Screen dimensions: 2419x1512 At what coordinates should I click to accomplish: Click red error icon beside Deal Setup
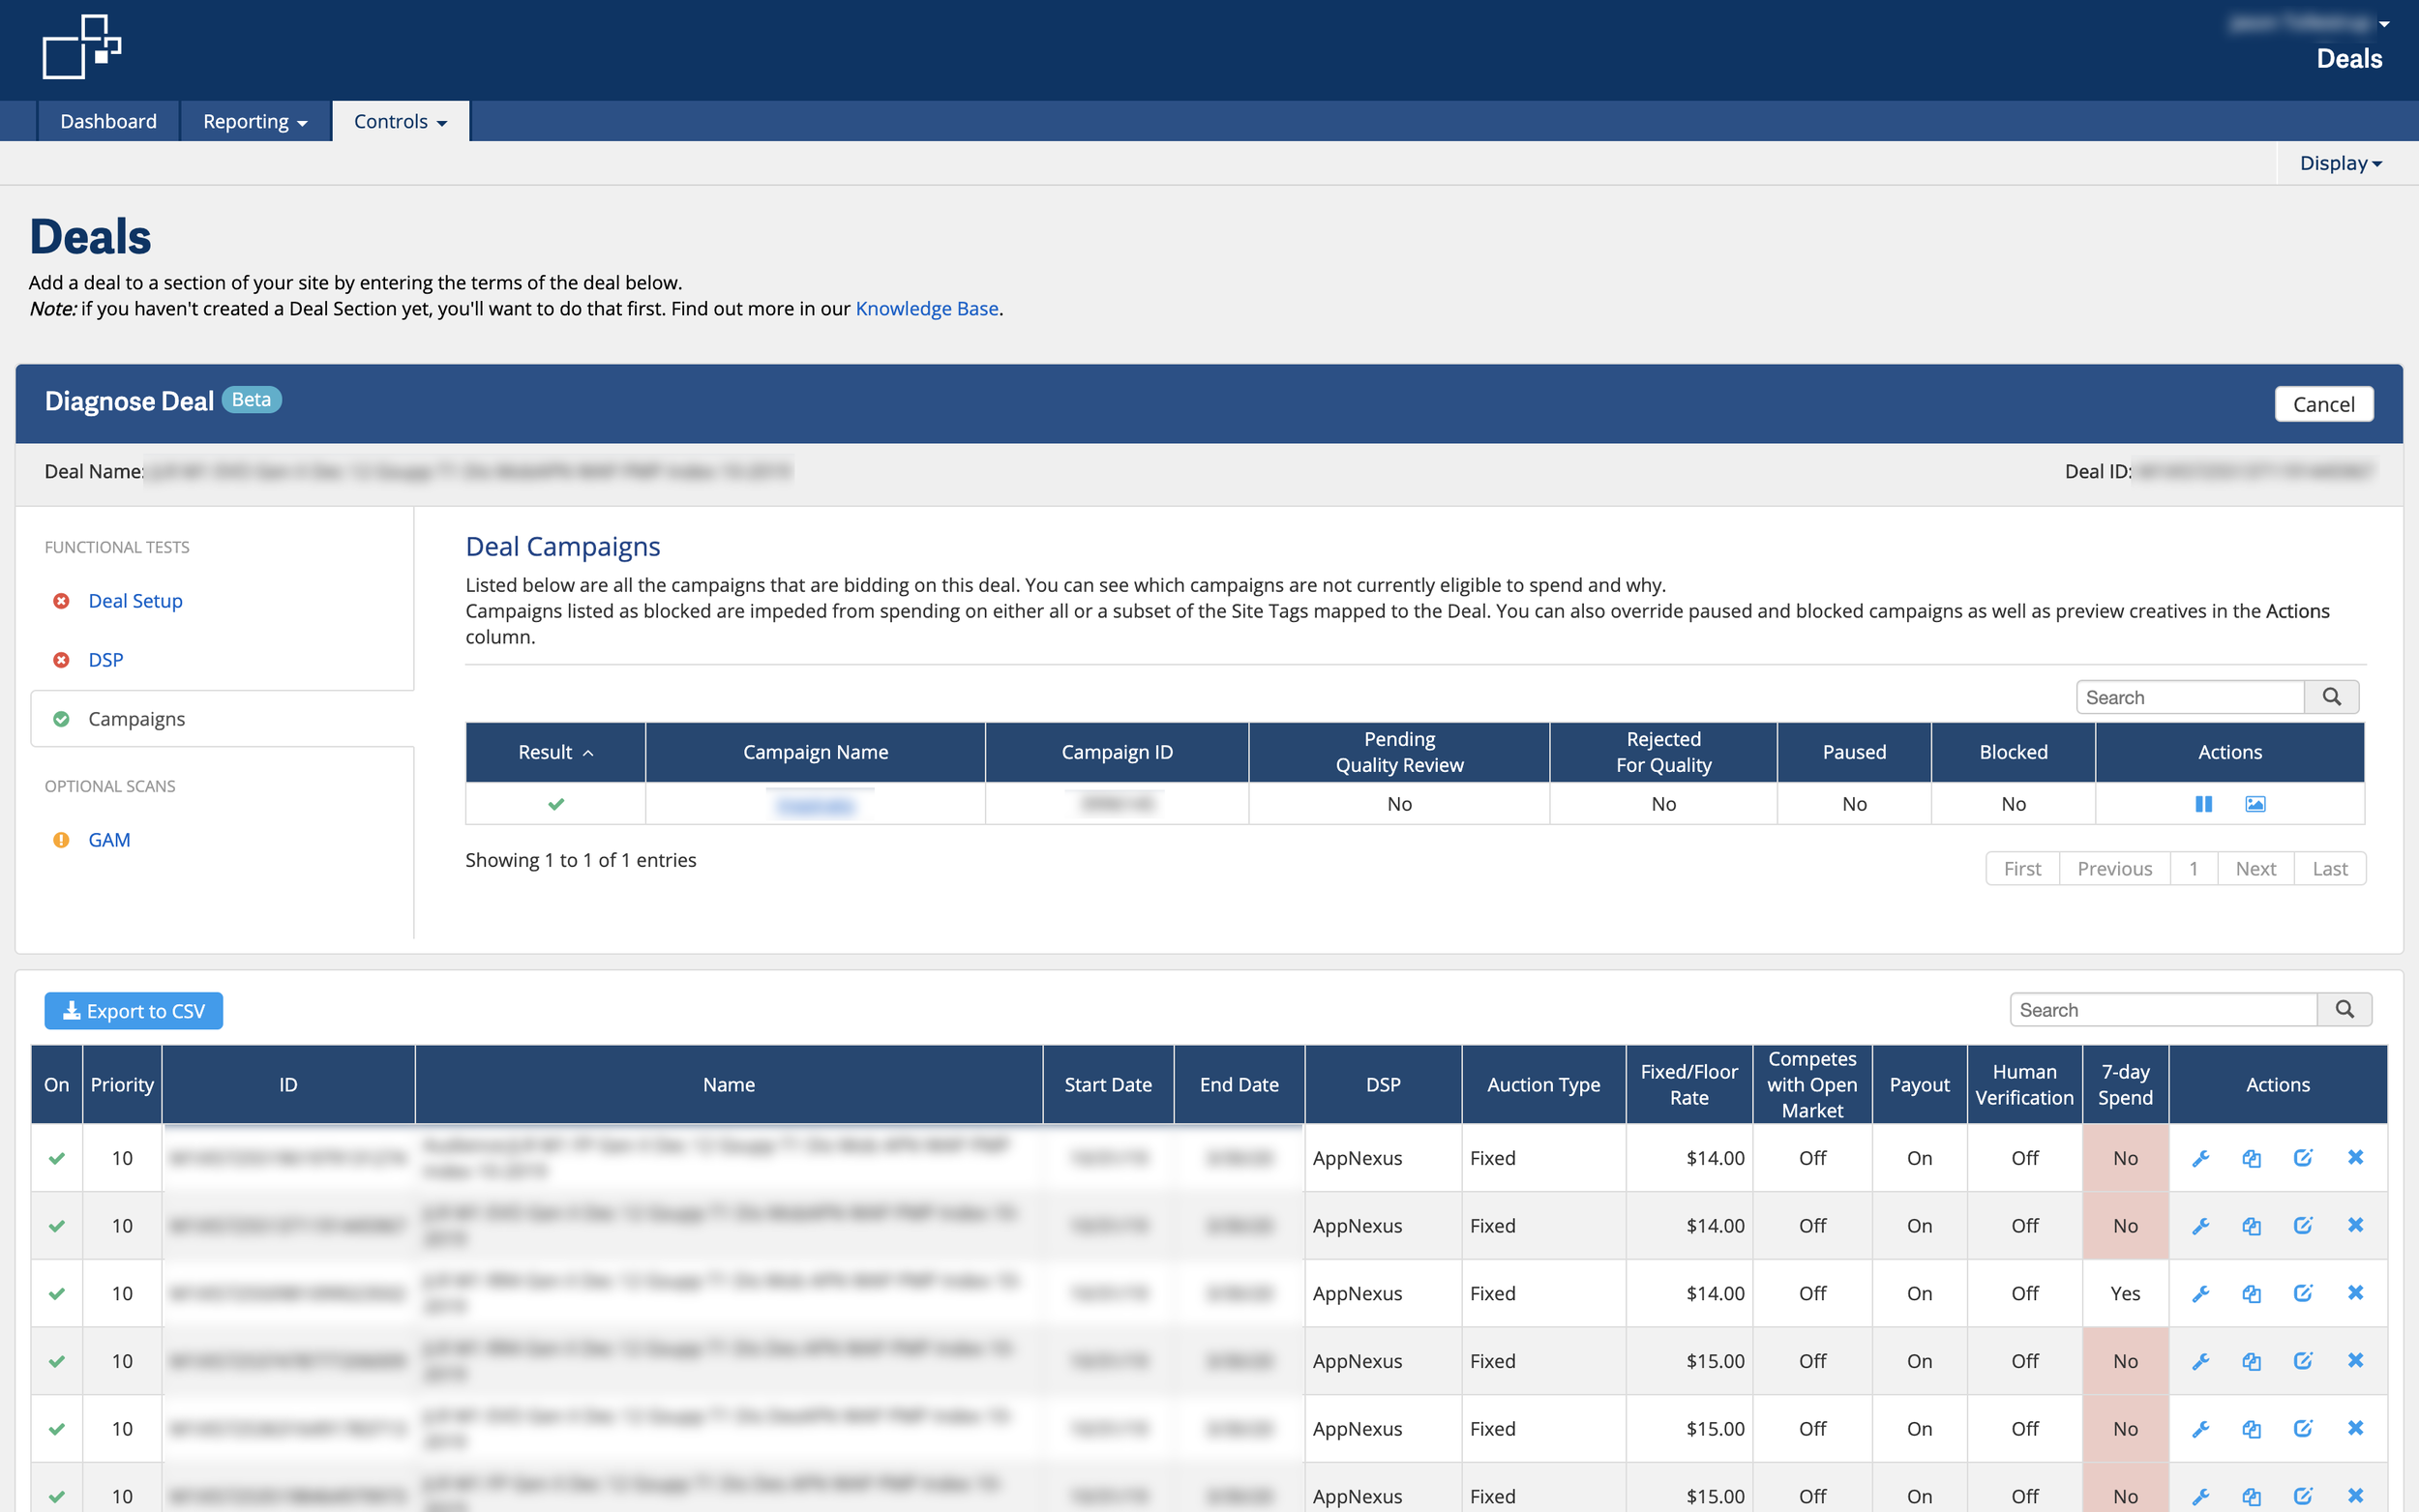pyautogui.click(x=61, y=601)
